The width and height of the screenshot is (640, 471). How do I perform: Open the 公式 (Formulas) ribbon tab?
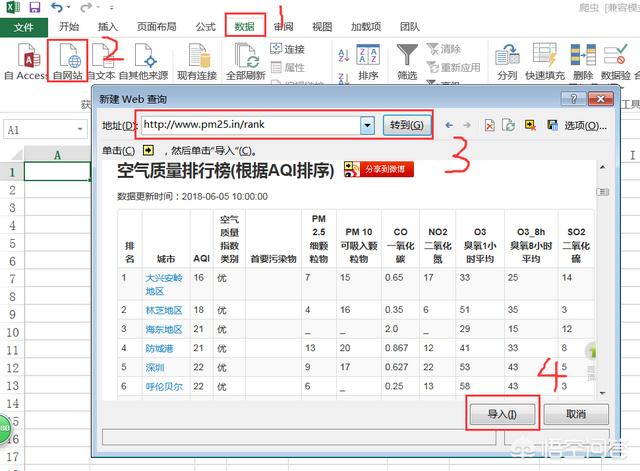point(206,27)
